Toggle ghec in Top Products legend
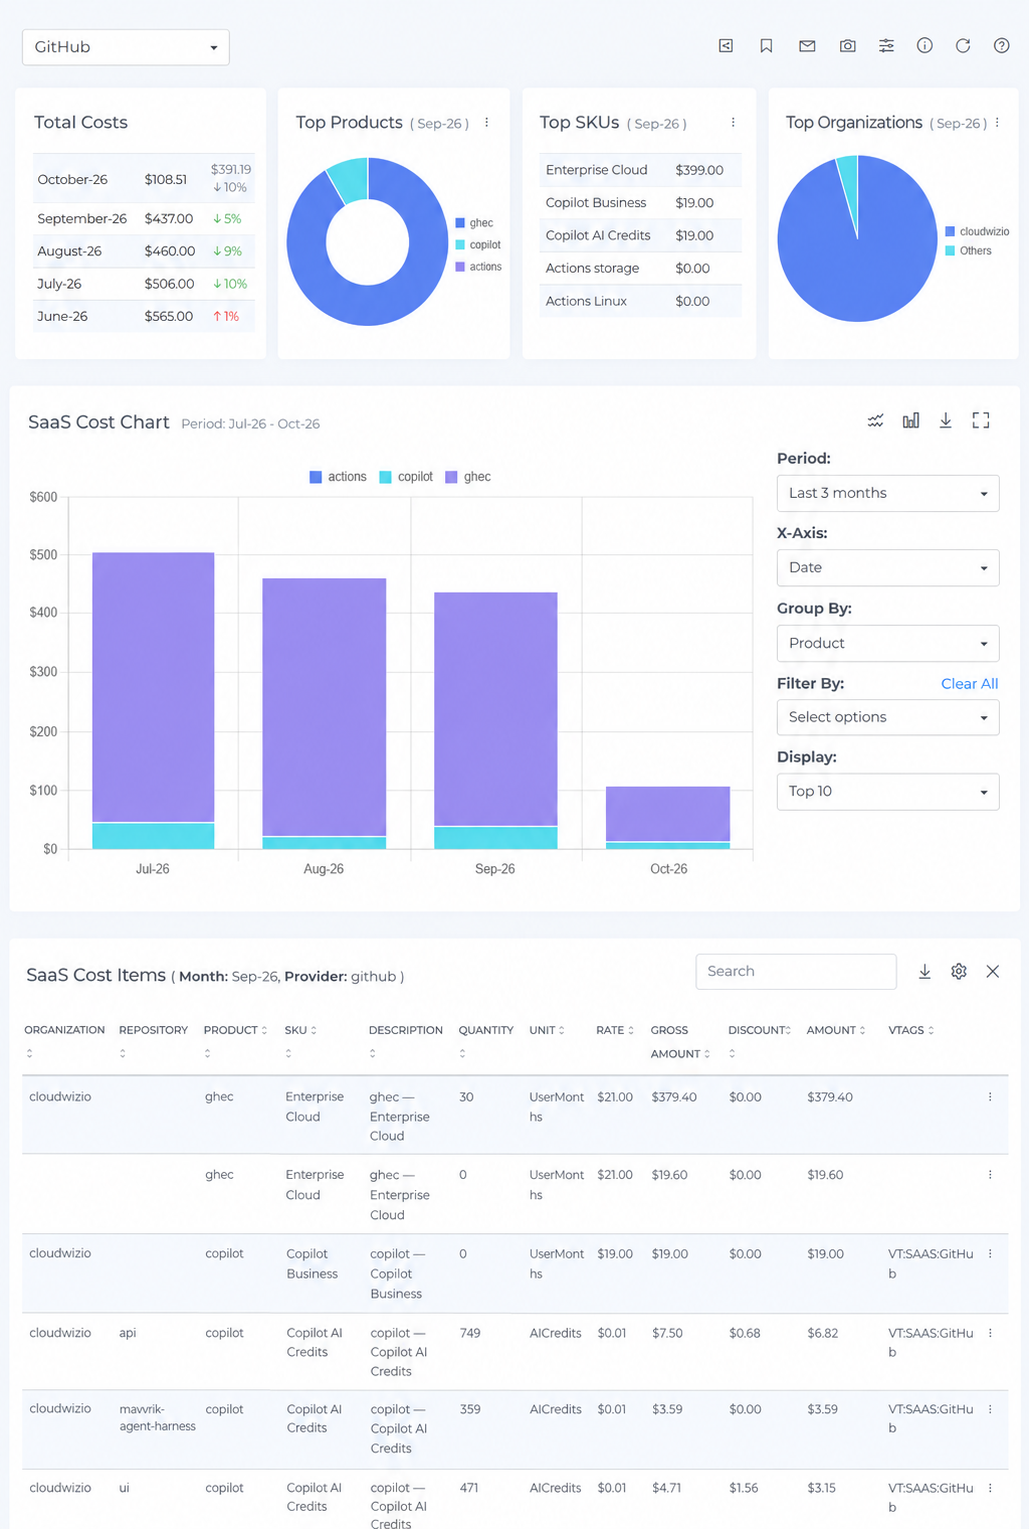The width and height of the screenshot is (1029, 1529). [x=474, y=223]
